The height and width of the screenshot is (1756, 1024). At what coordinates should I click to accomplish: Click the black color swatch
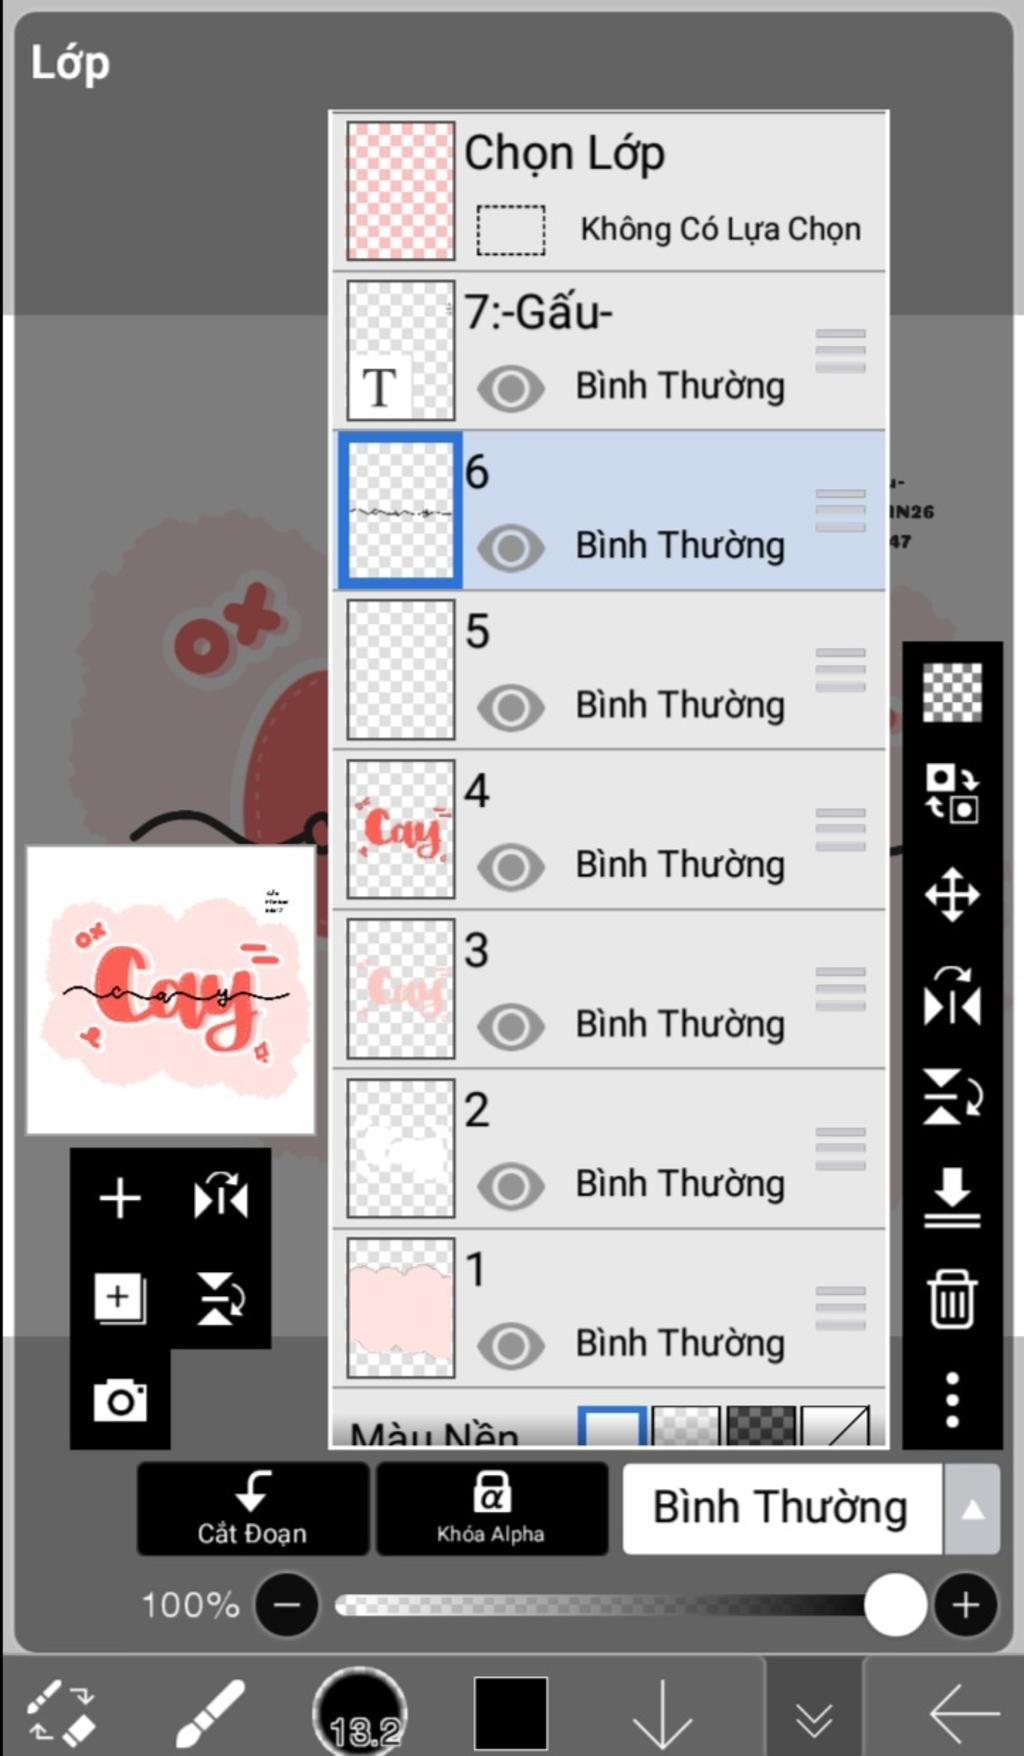(511, 1714)
